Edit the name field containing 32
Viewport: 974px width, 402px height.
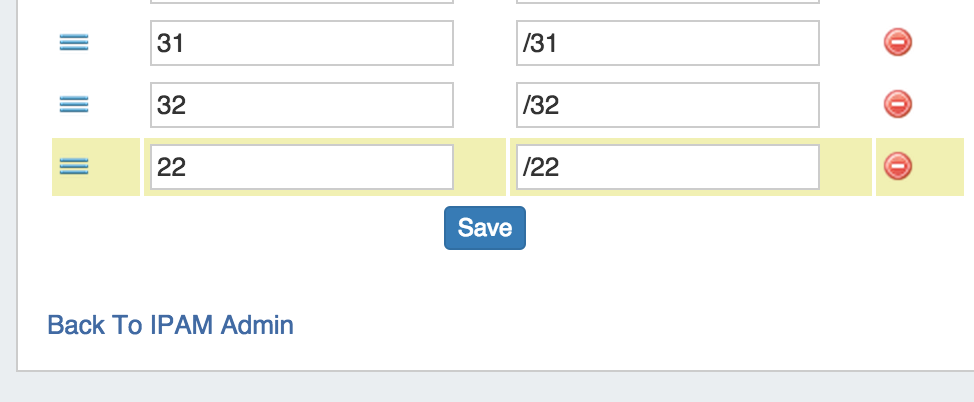click(x=301, y=104)
